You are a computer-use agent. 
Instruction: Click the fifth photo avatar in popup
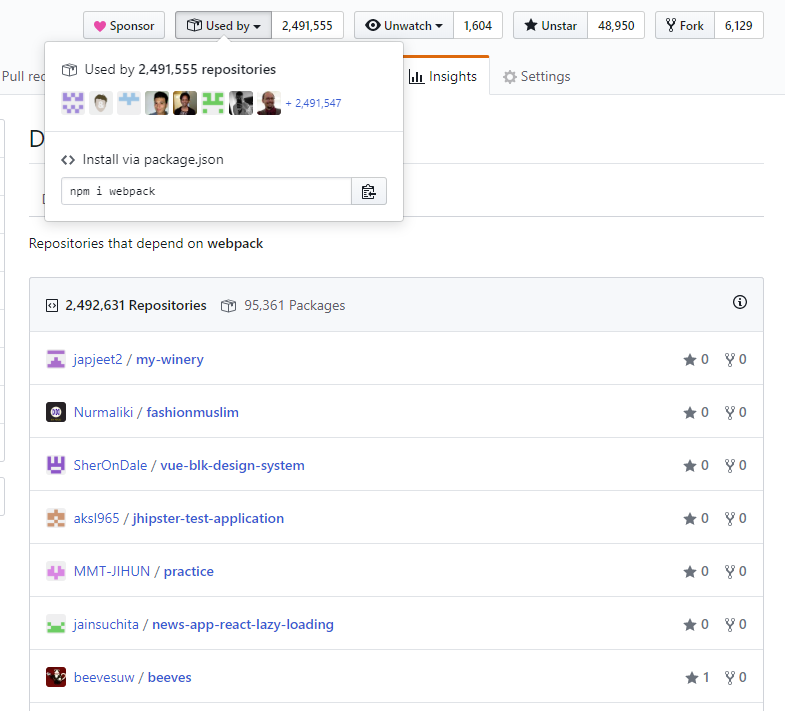pyautogui.click(x=185, y=103)
